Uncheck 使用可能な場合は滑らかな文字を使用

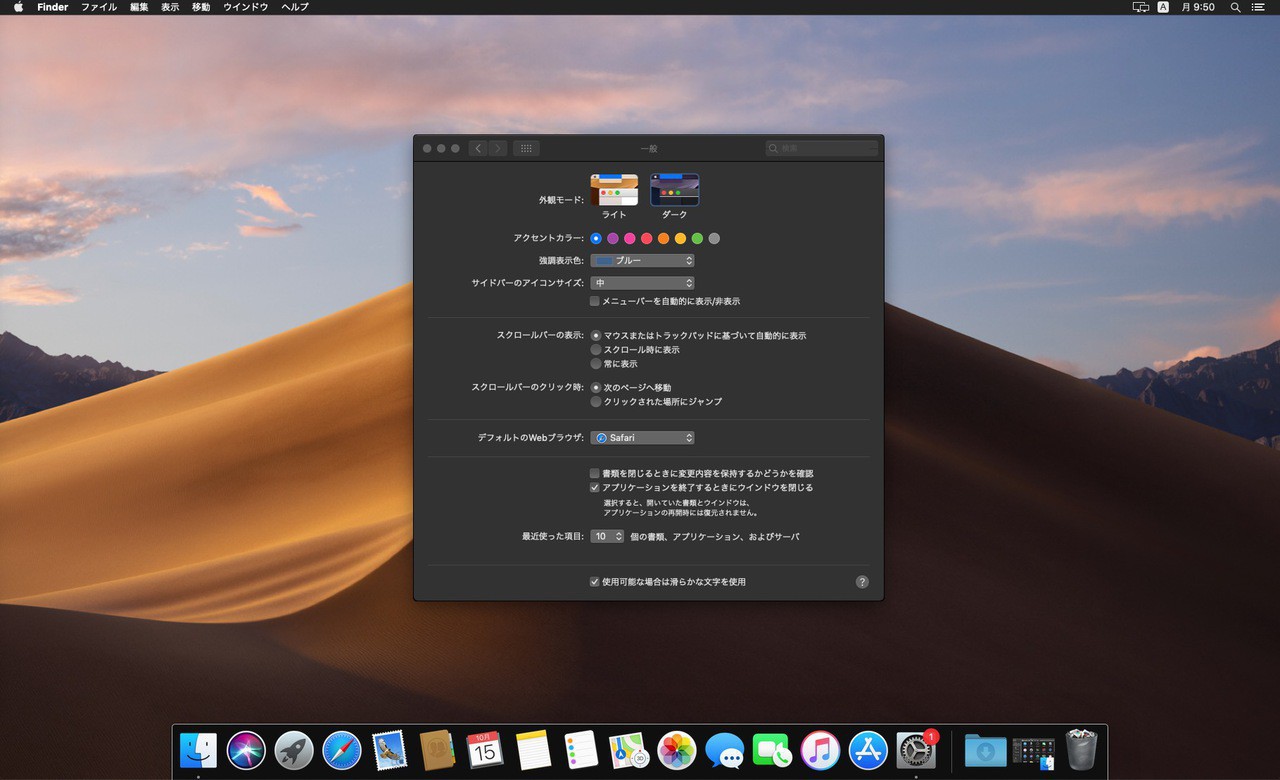coord(595,582)
